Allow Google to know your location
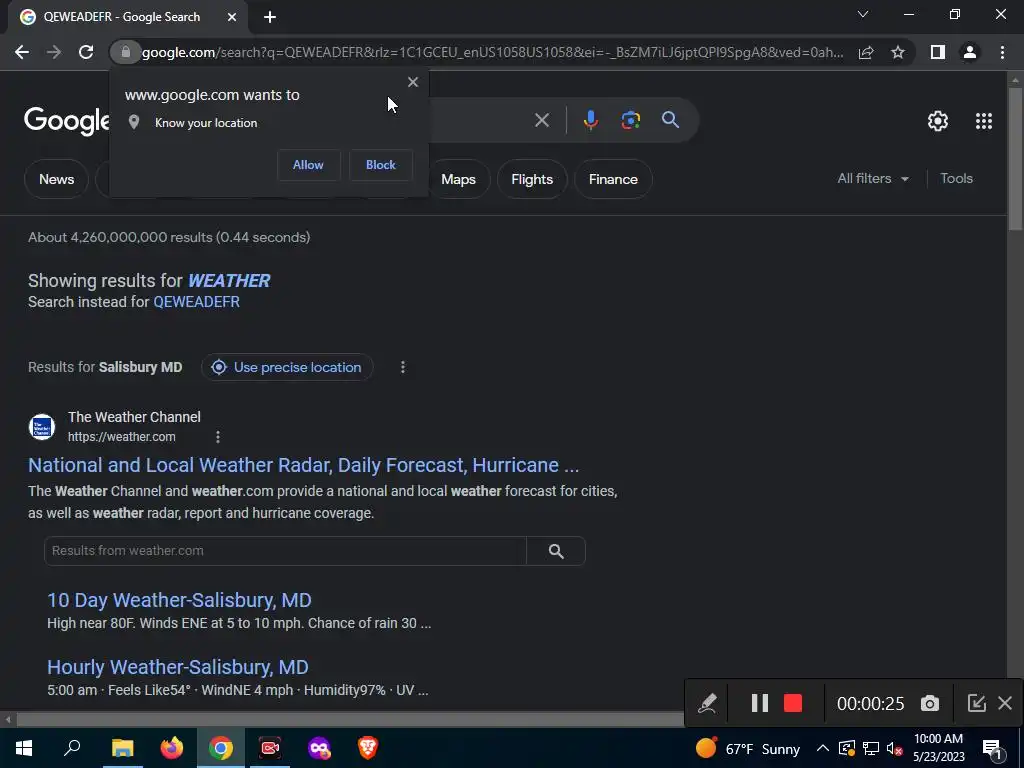 (308, 165)
